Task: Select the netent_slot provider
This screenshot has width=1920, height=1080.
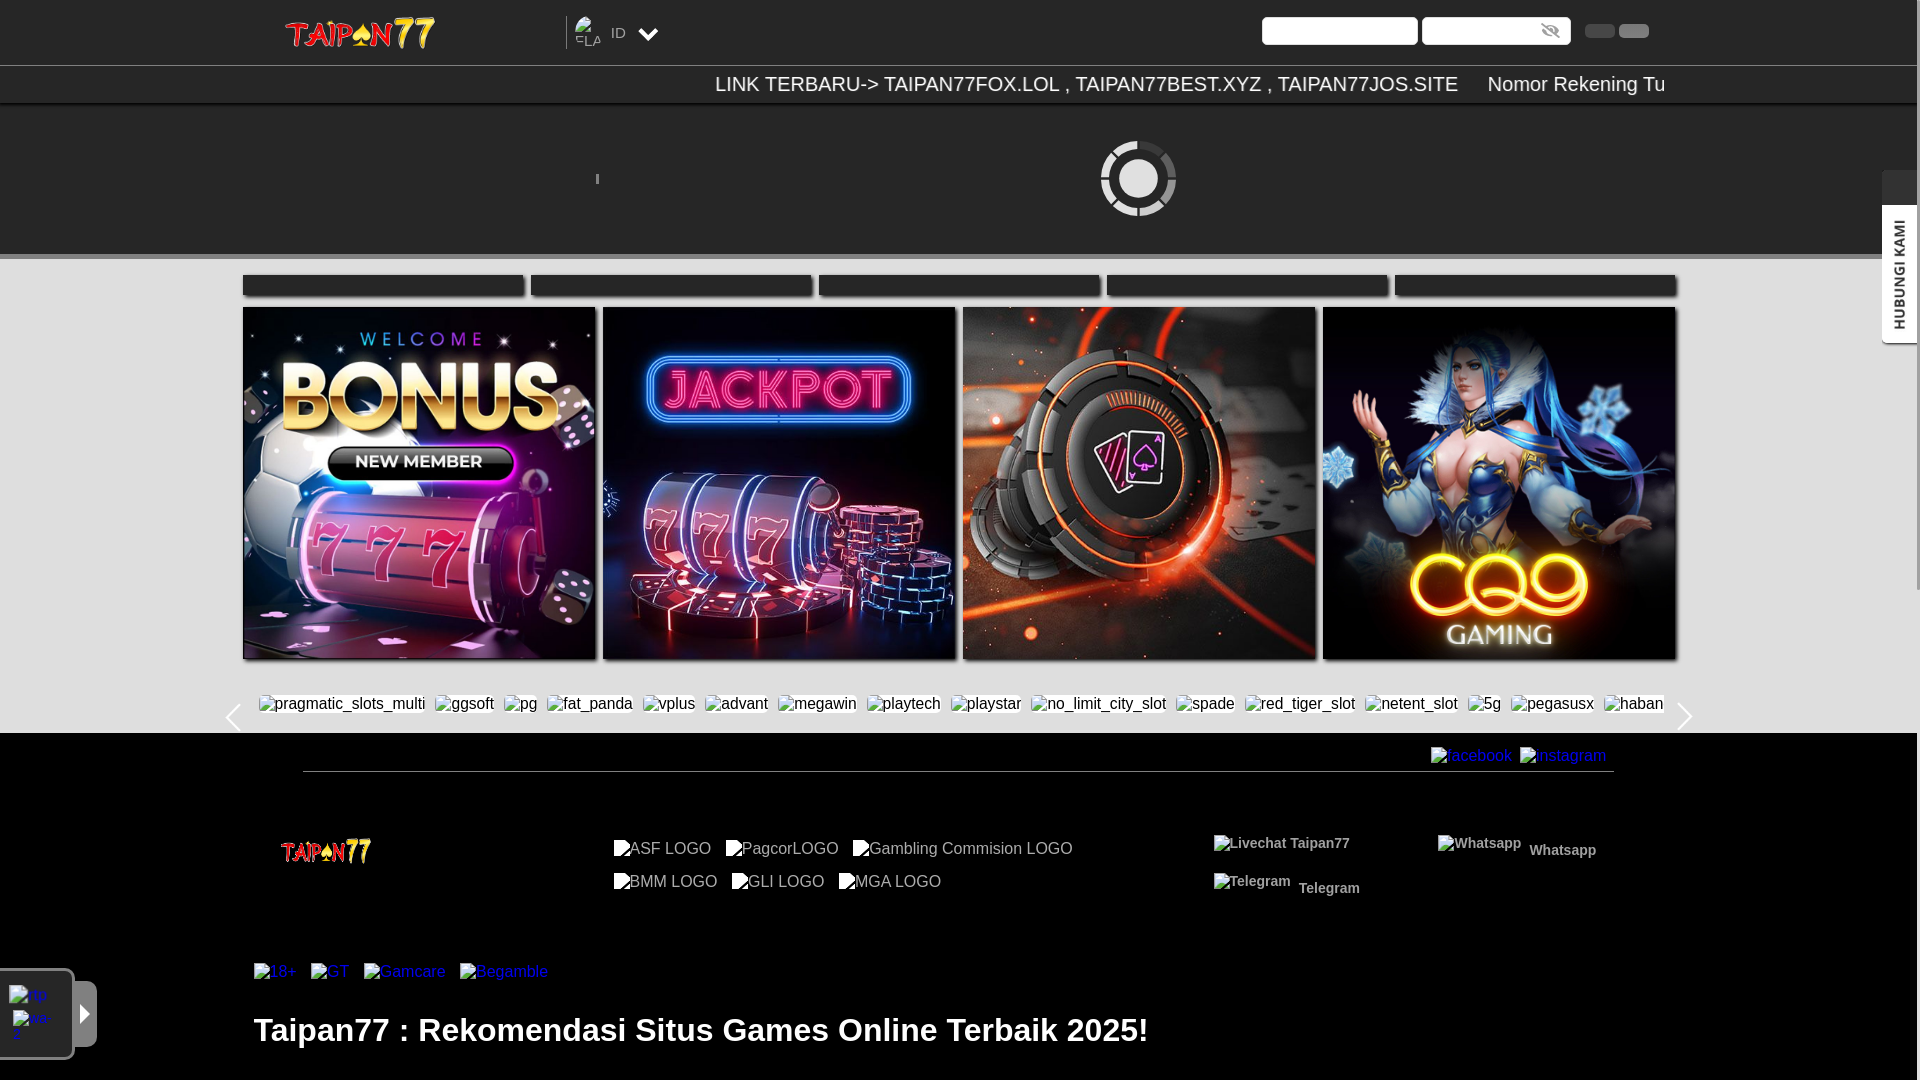Action: [x=1411, y=704]
